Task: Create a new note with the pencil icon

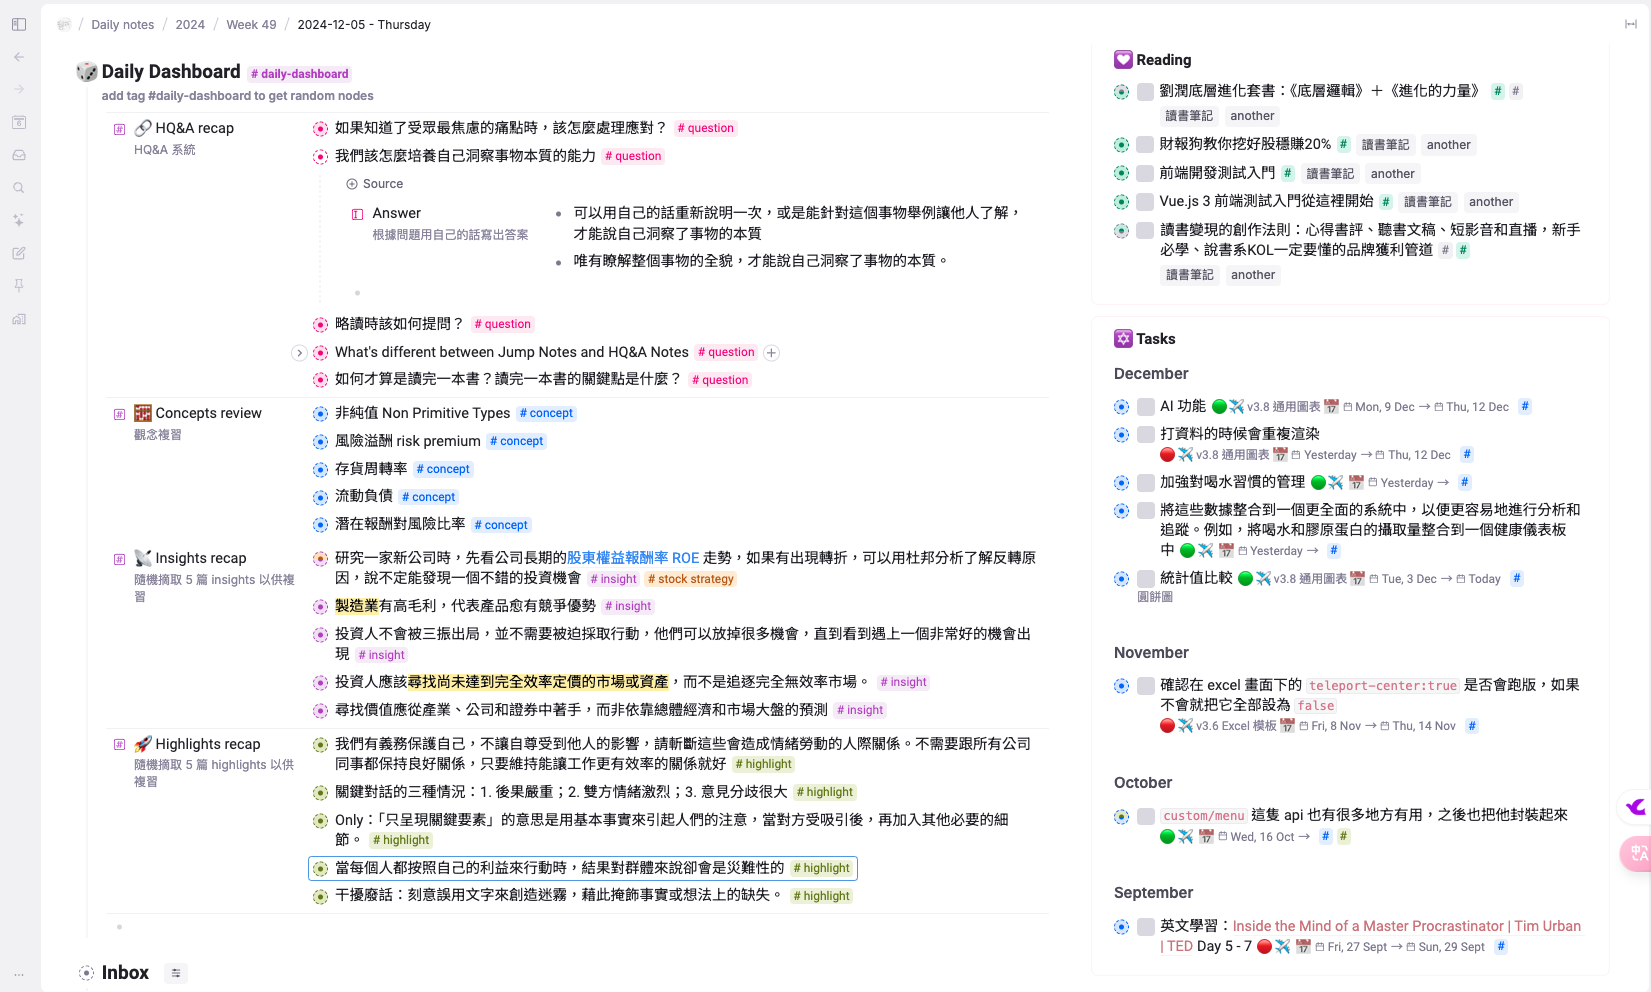Action: pos(18,253)
